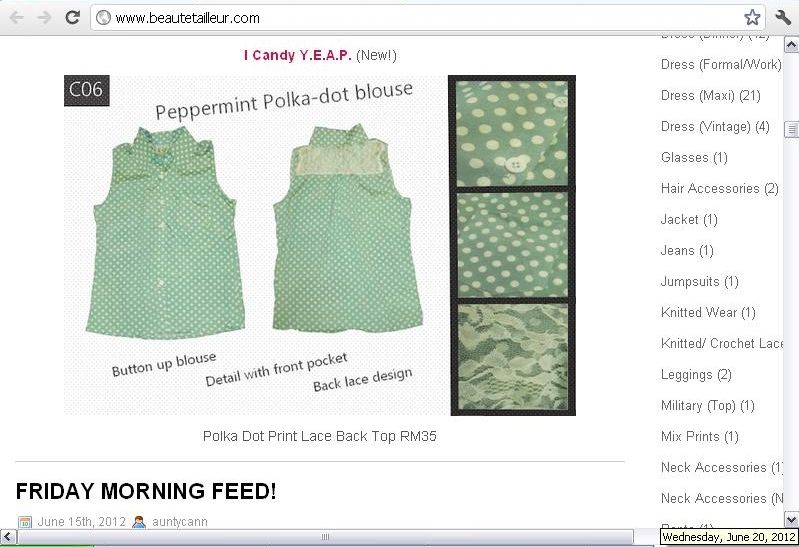Viewport: 799px width, 547px height.
Task: Open the Leggings (2) category
Action: (696, 375)
